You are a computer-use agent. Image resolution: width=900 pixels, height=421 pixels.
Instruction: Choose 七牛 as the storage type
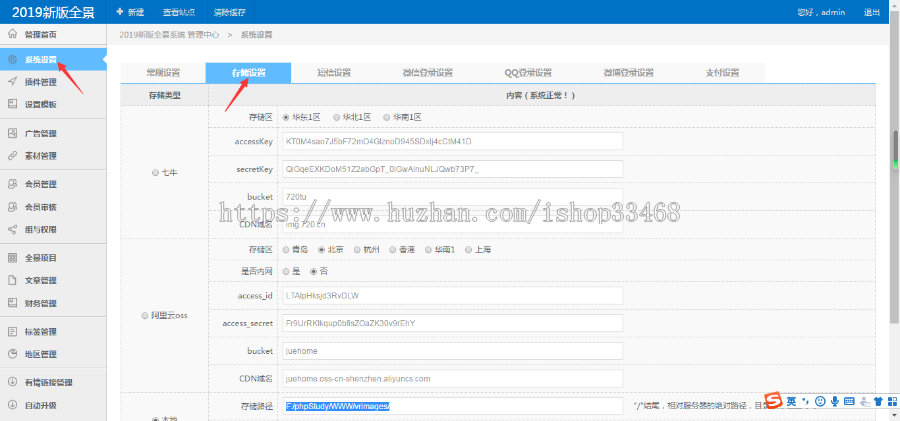click(x=155, y=172)
